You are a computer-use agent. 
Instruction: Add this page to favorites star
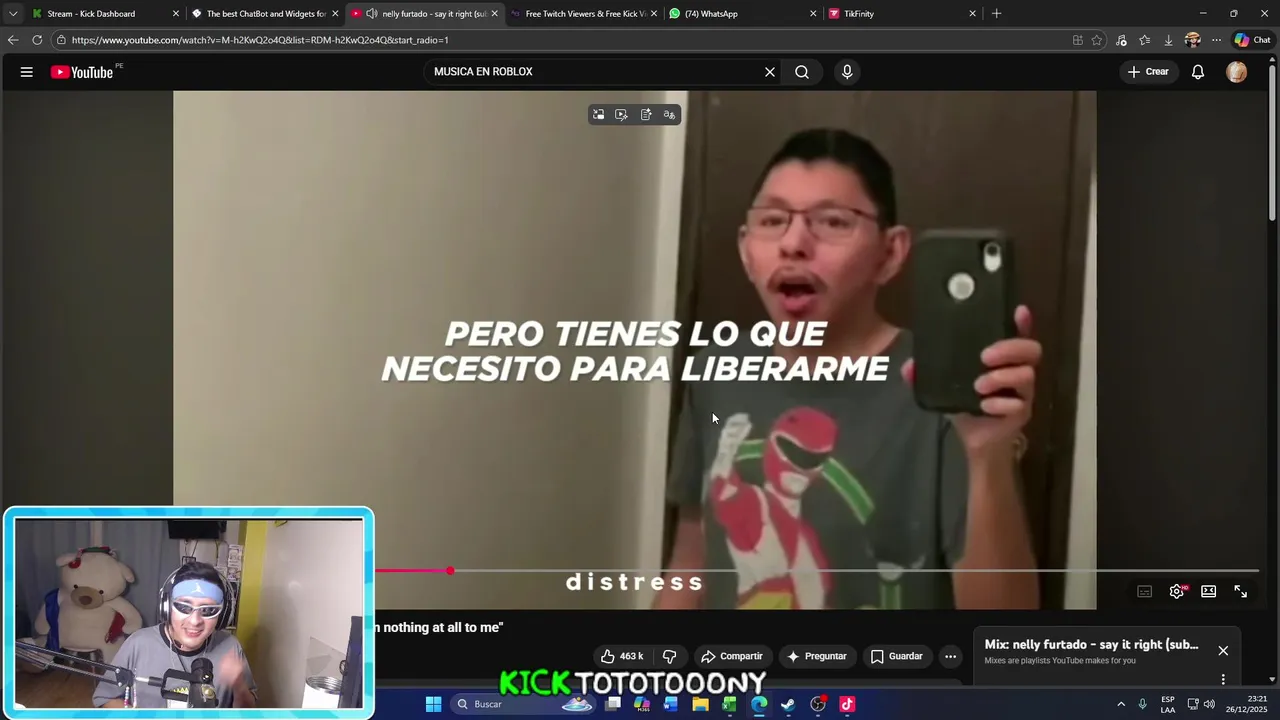point(1097,40)
